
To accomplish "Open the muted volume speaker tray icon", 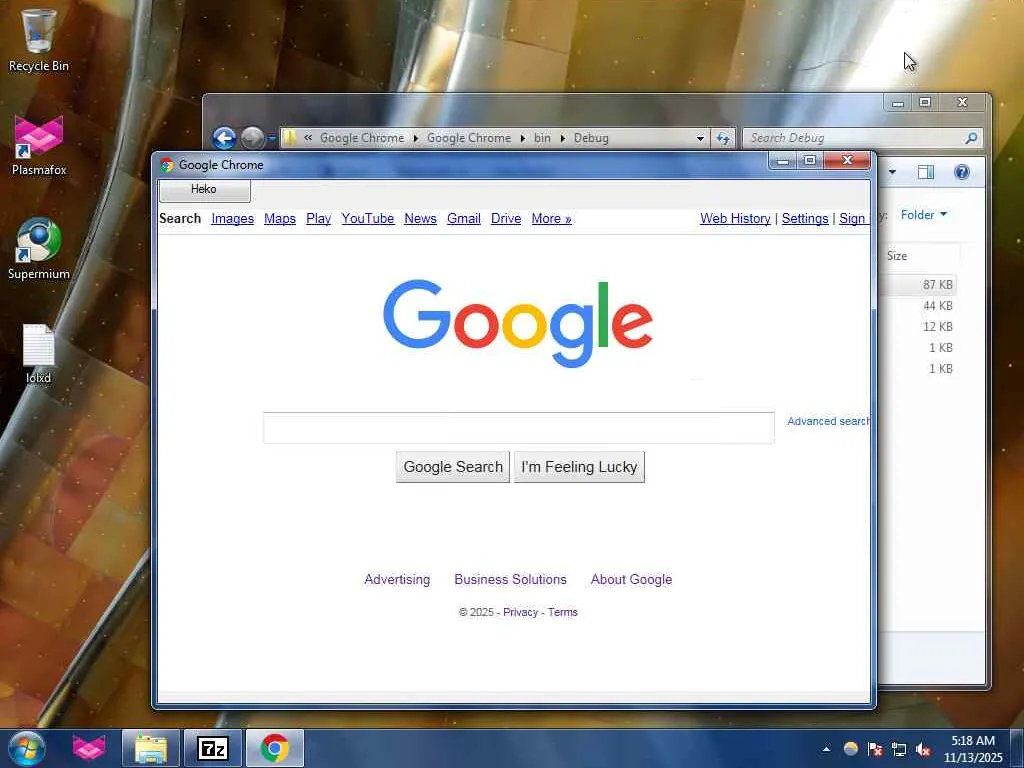I will pyautogui.click(x=923, y=749).
